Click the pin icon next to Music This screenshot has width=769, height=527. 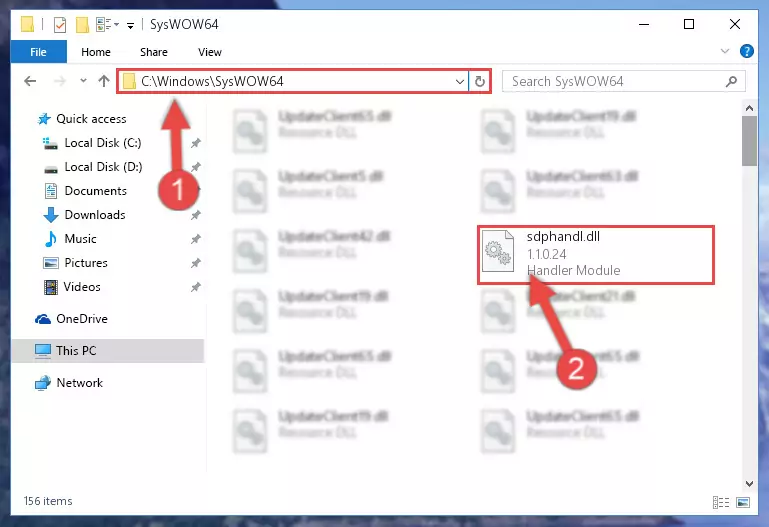click(196, 239)
